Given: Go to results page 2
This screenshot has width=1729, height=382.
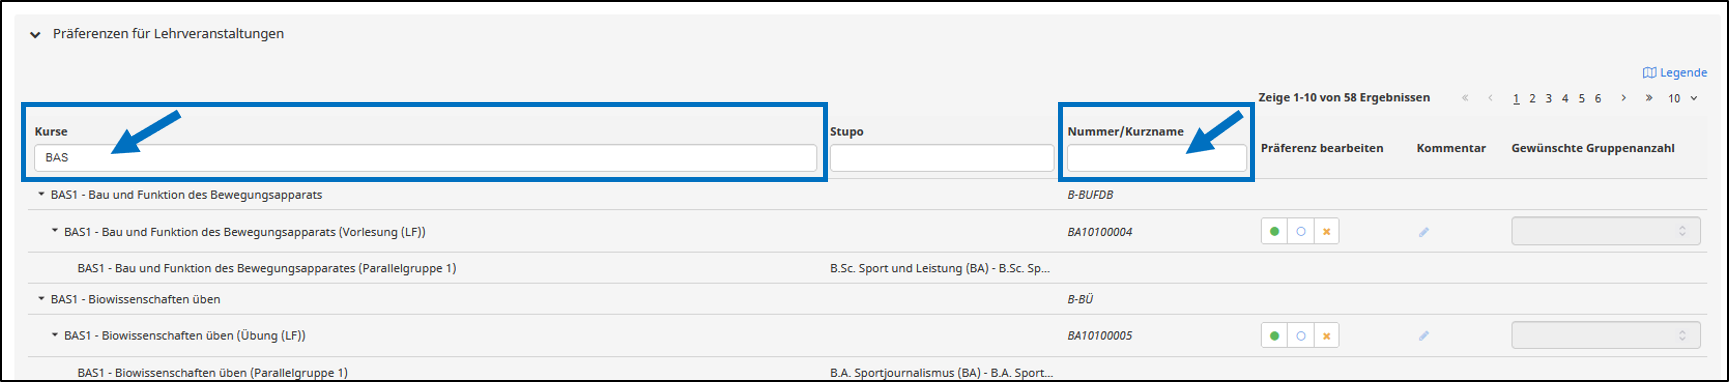Looking at the screenshot, I should pos(1532,98).
